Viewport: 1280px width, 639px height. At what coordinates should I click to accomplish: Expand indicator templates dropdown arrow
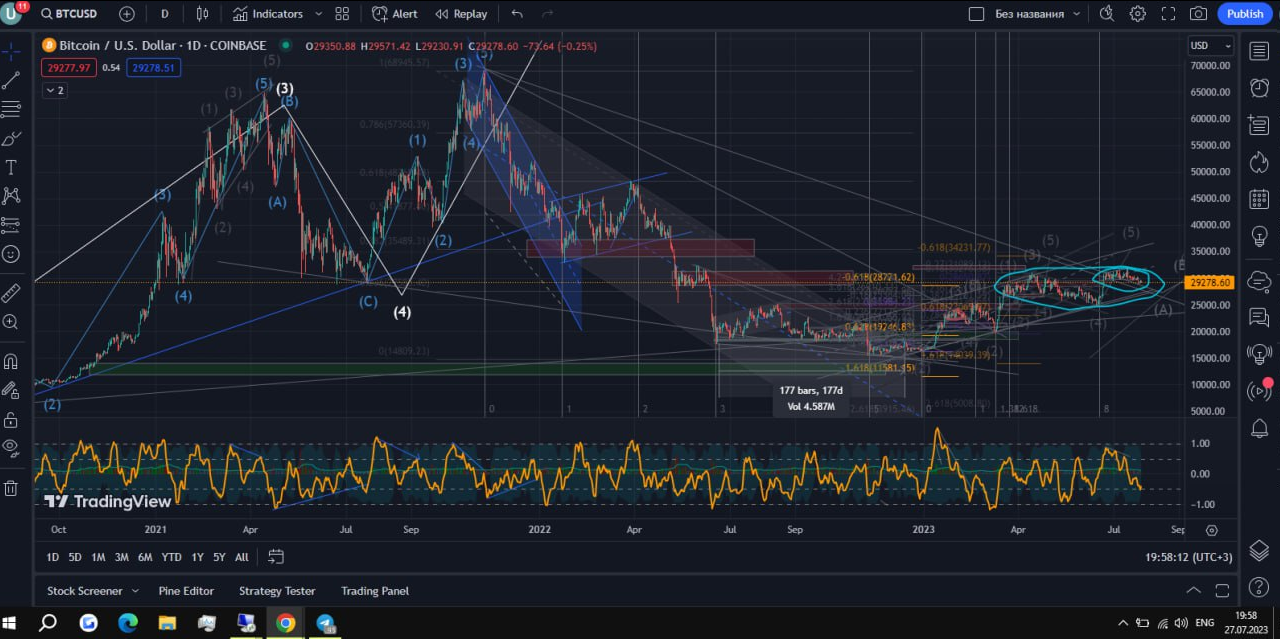pos(318,14)
